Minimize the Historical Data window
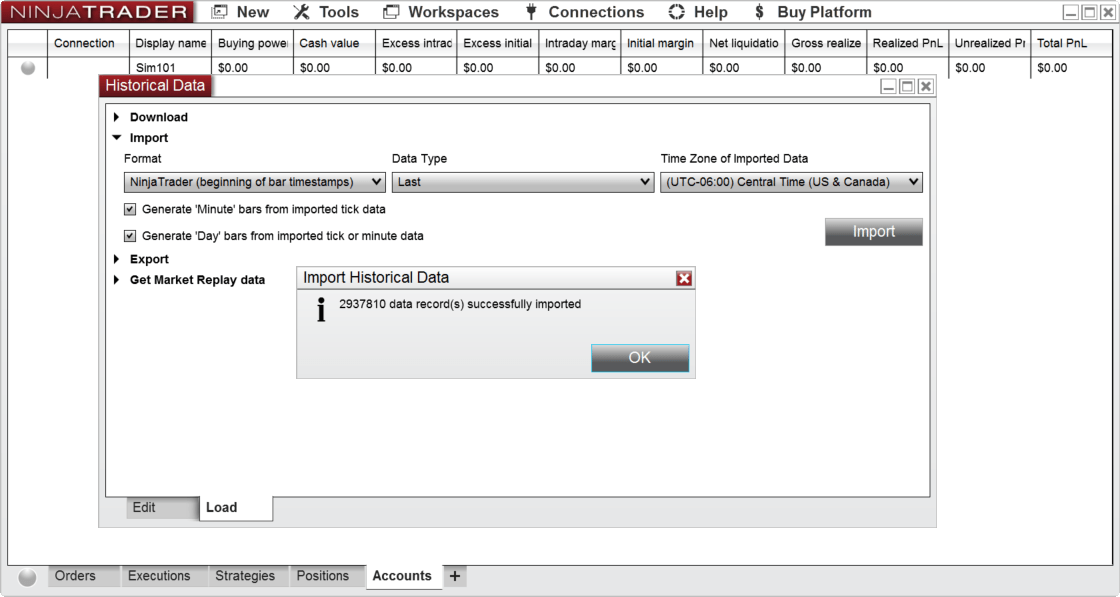 click(x=889, y=86)
